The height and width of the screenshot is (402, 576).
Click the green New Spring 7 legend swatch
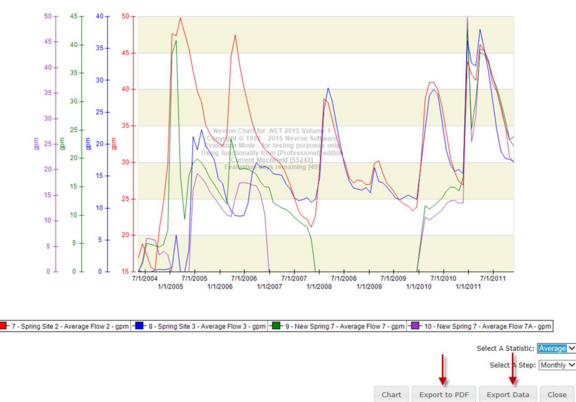[276, 326]
